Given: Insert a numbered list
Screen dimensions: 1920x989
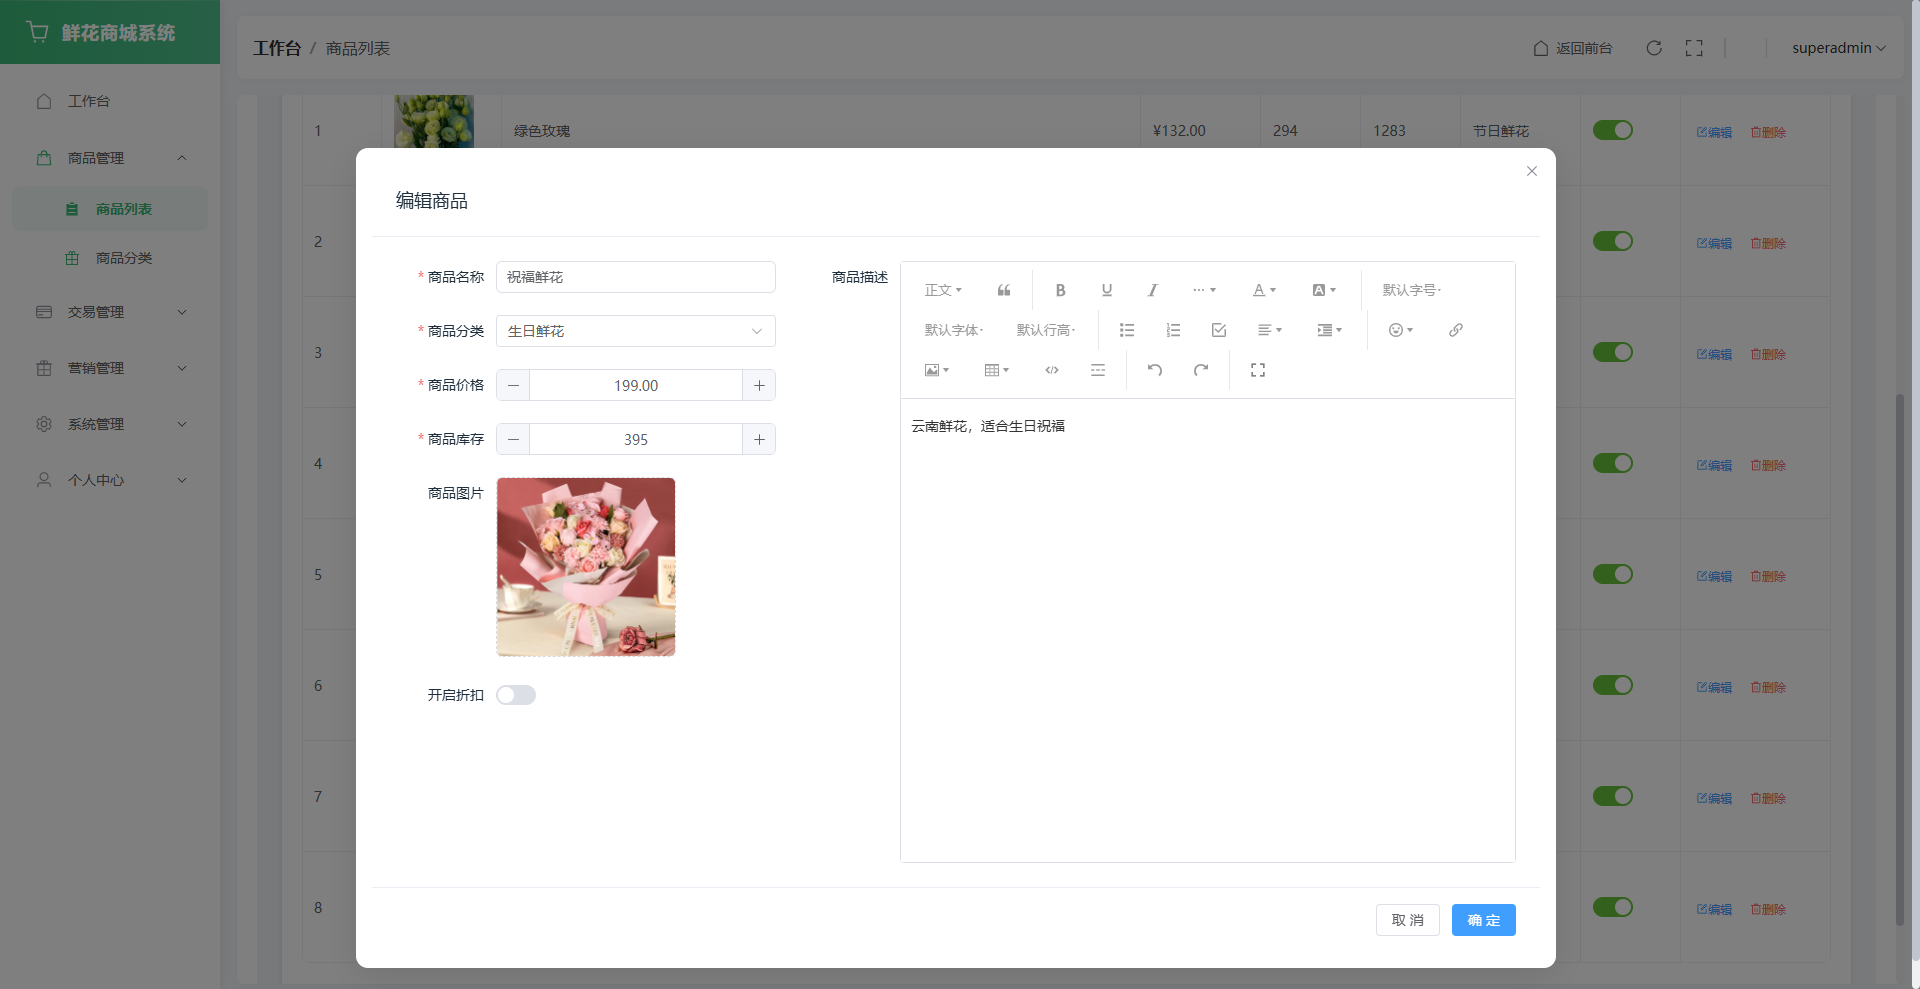Looking at the screenshot, I should (x=1172, y=330).
